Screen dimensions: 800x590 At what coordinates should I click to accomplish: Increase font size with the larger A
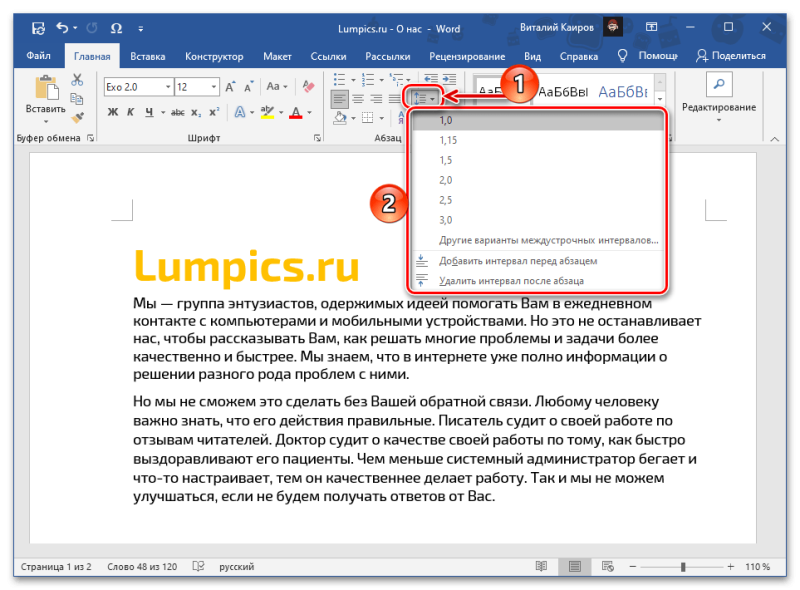point(231,87)
